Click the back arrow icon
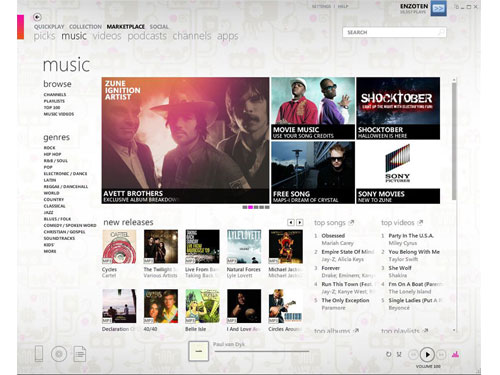Viewport: 500px width, 375px height. point(37,17)
